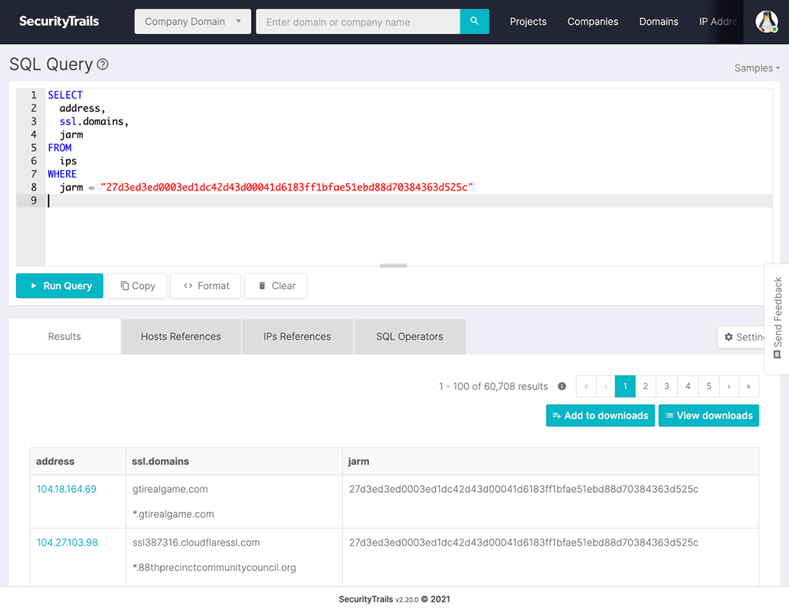
Task: Select results page 5
Action: [x=709, y=386]
